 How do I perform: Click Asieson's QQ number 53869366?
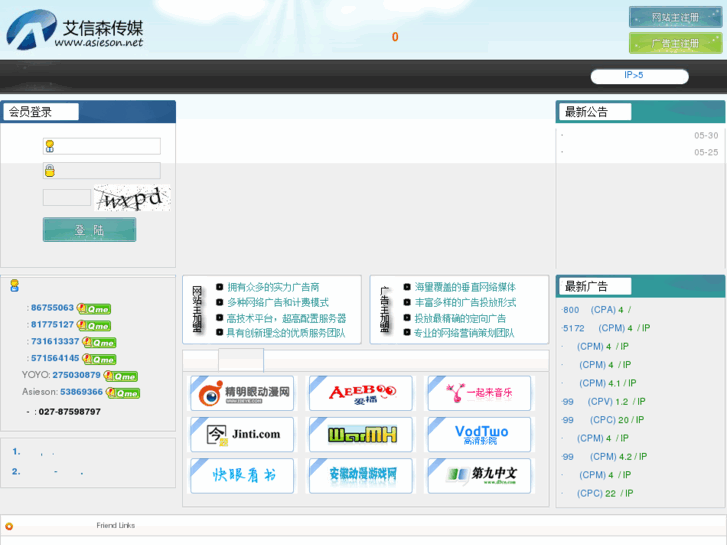coord(82,392)
